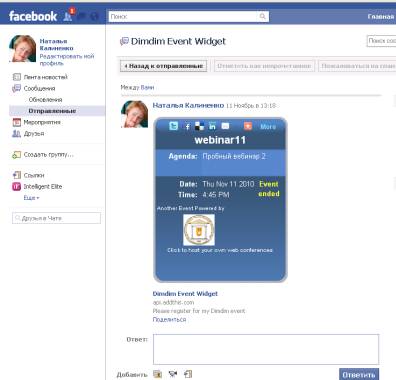Open Мероприятия in the sidebar
Screen dimensions: 396x380
point(42,122)
